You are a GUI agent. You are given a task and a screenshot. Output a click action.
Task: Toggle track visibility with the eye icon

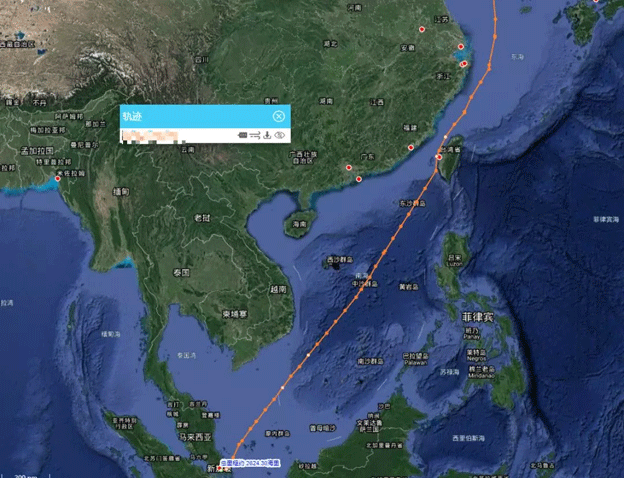279,135
